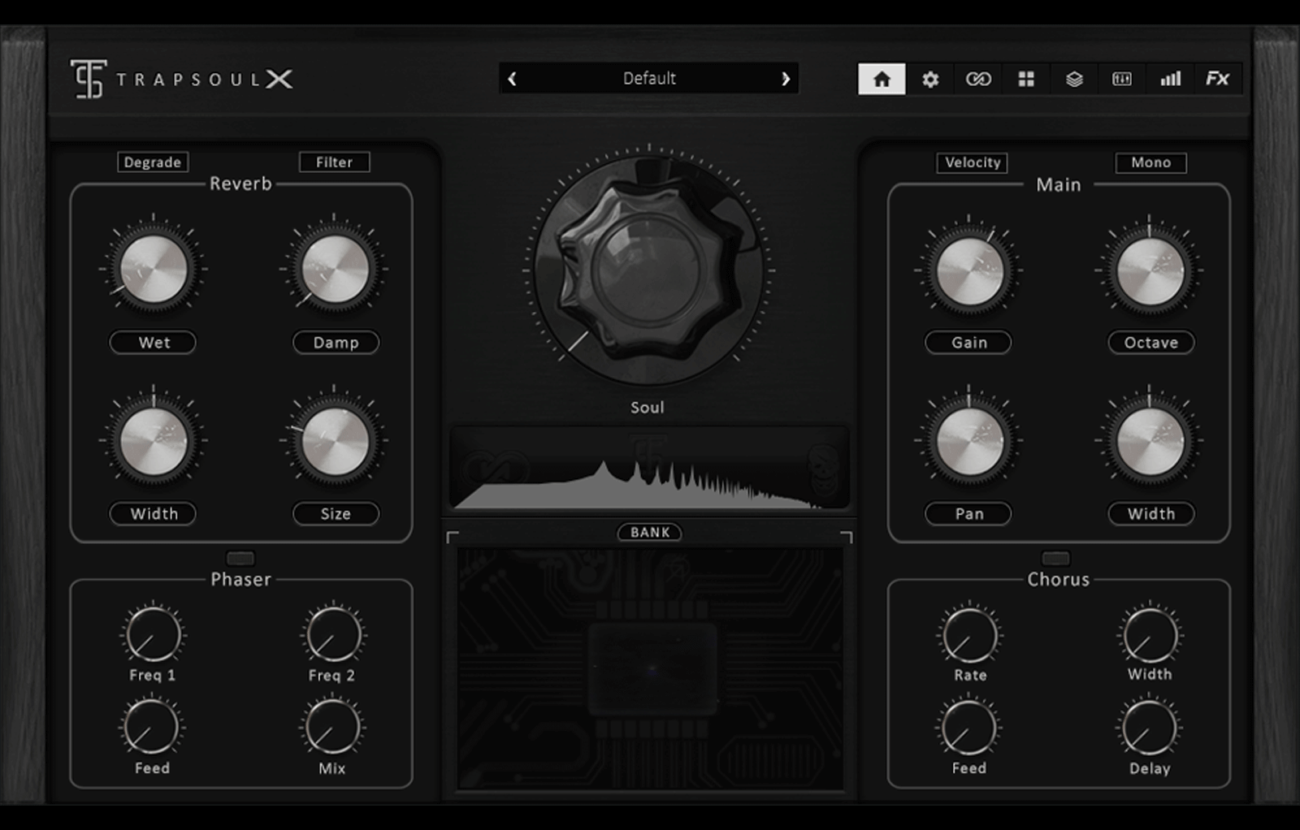
Task: Click the large Soul knob
Action: (648, 269)
